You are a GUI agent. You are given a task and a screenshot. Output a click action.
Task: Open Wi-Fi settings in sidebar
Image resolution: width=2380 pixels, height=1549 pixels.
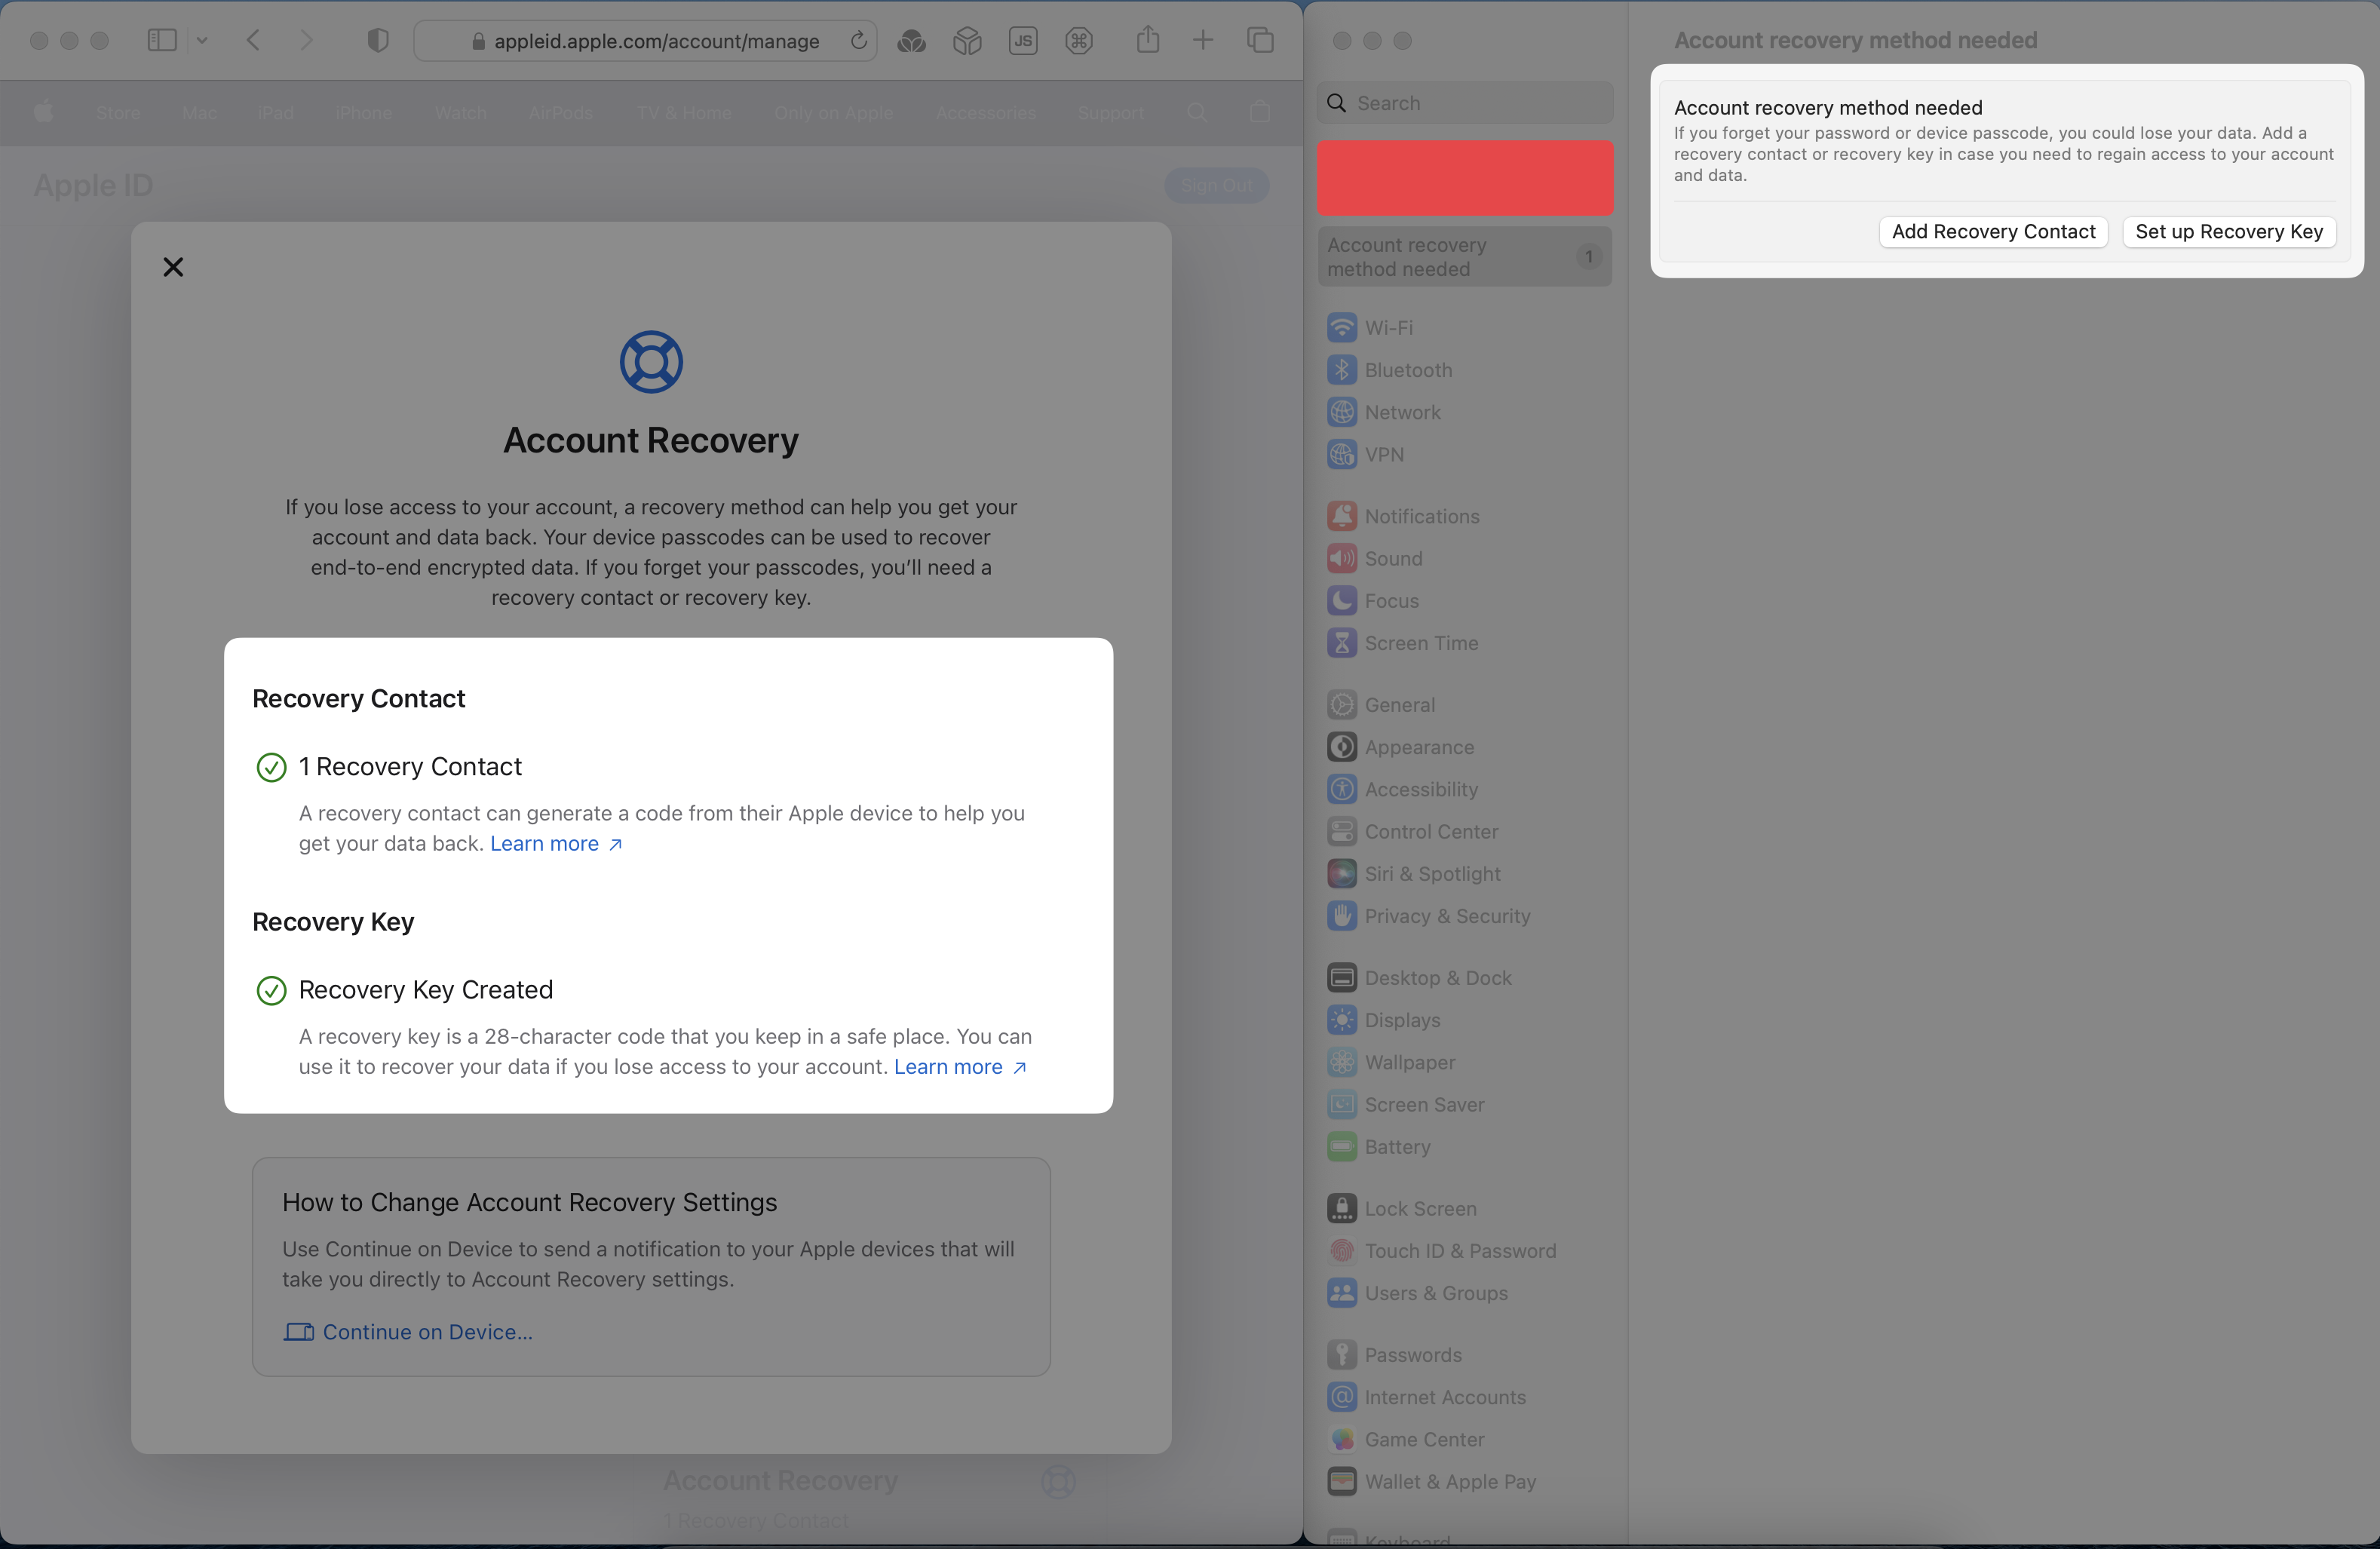coord(1388,328)
